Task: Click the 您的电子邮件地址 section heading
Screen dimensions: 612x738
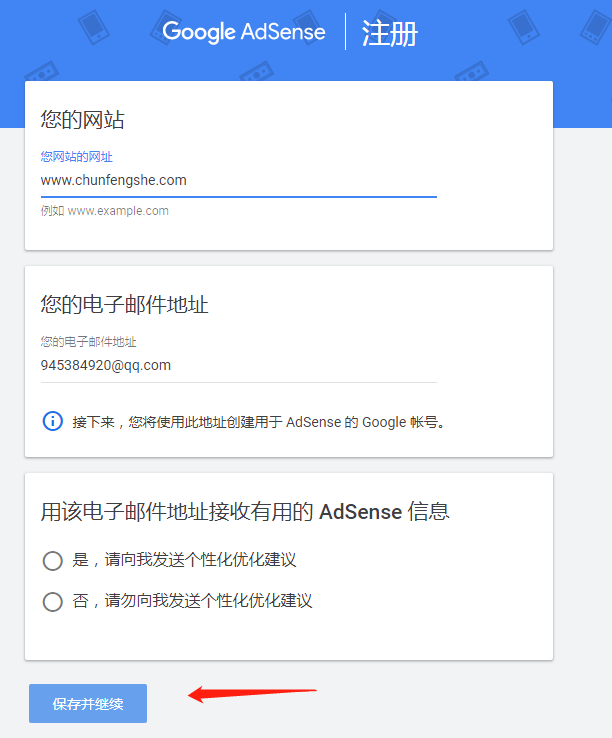Action: tap(124, 305)
